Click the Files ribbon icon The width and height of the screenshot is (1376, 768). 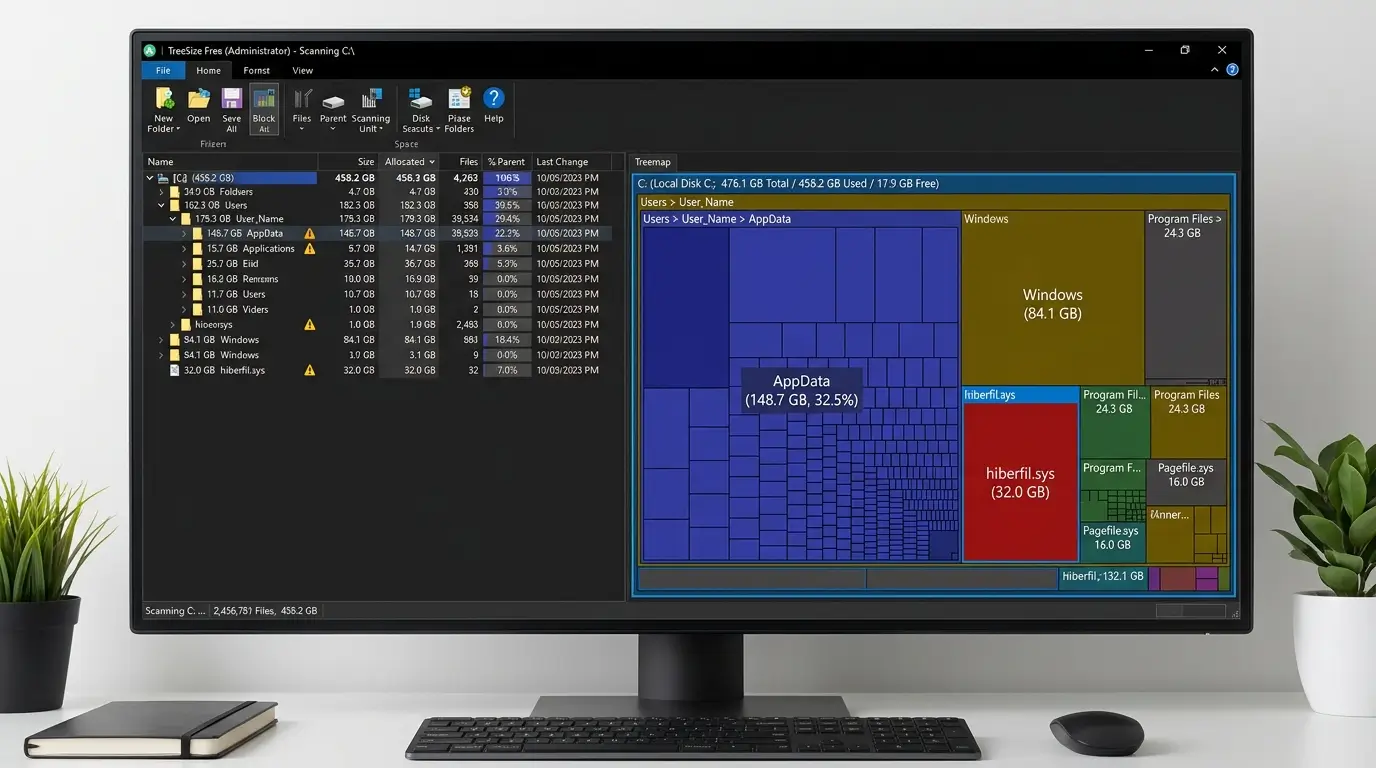pyautogui.click(x=302, y=98)
